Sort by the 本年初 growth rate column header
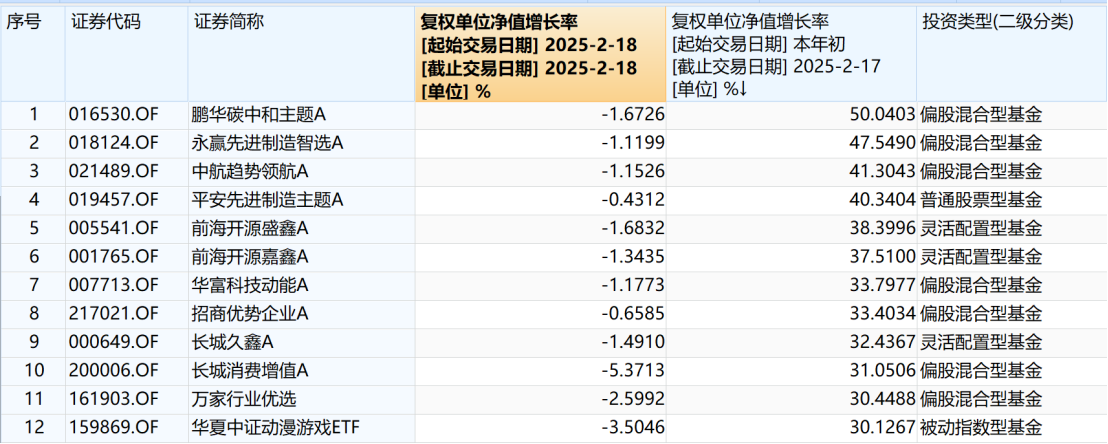Viewport: 1108px width, 444px height. 791,54
